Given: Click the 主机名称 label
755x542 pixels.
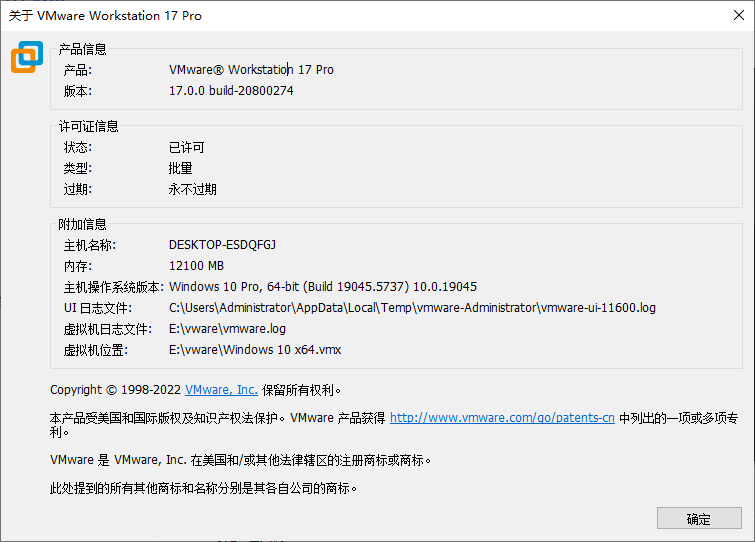Looking at the screenshot, I should click(x=90, y=245).
